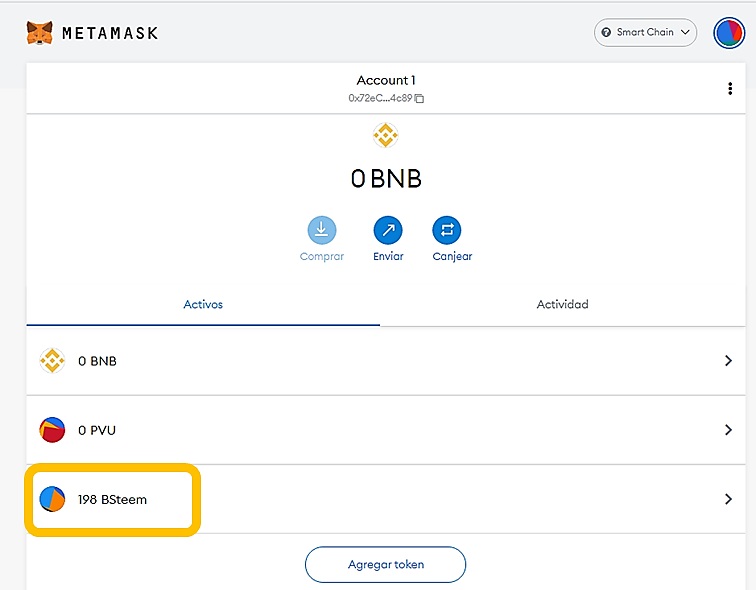Open the Smart Chain network dropdown
The width and height of the screenshot is (756, 590).
point(645,32)
